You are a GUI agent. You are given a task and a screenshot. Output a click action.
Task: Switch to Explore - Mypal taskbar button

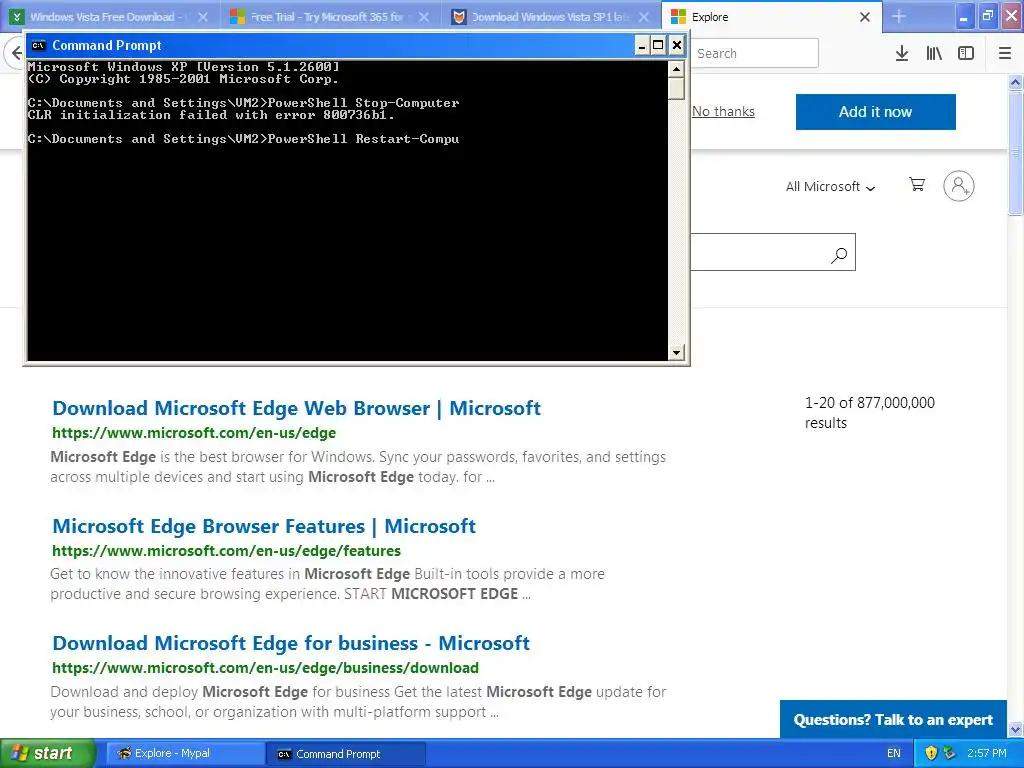(x=185, y=754)
